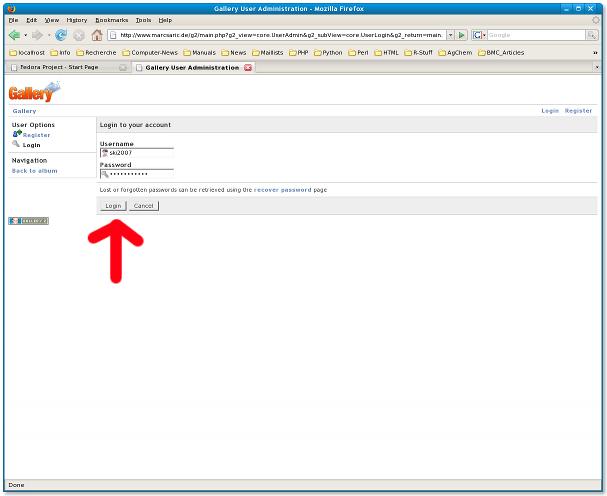Click the Gallery version badge in sidebar
Viewport: 607px width, 496px height.
[x=28, y=221]
